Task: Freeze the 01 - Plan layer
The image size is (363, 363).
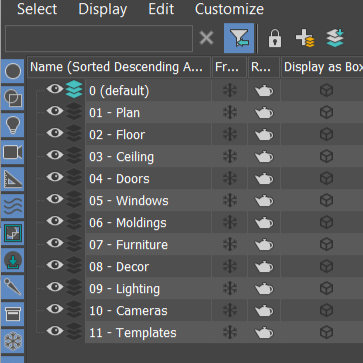Action: tap(230, 112)
